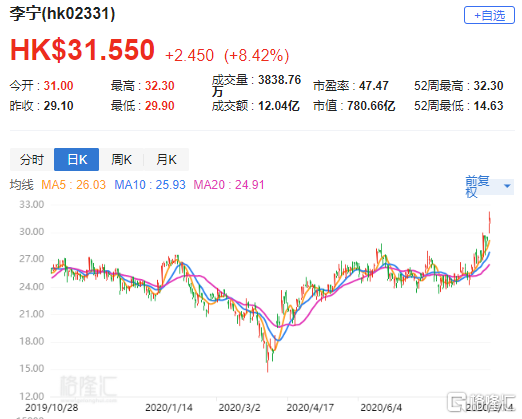This screenshot has width=522, height=419.
Task: Click the 52周最高 value 32.30
Action: click(488, 86)
